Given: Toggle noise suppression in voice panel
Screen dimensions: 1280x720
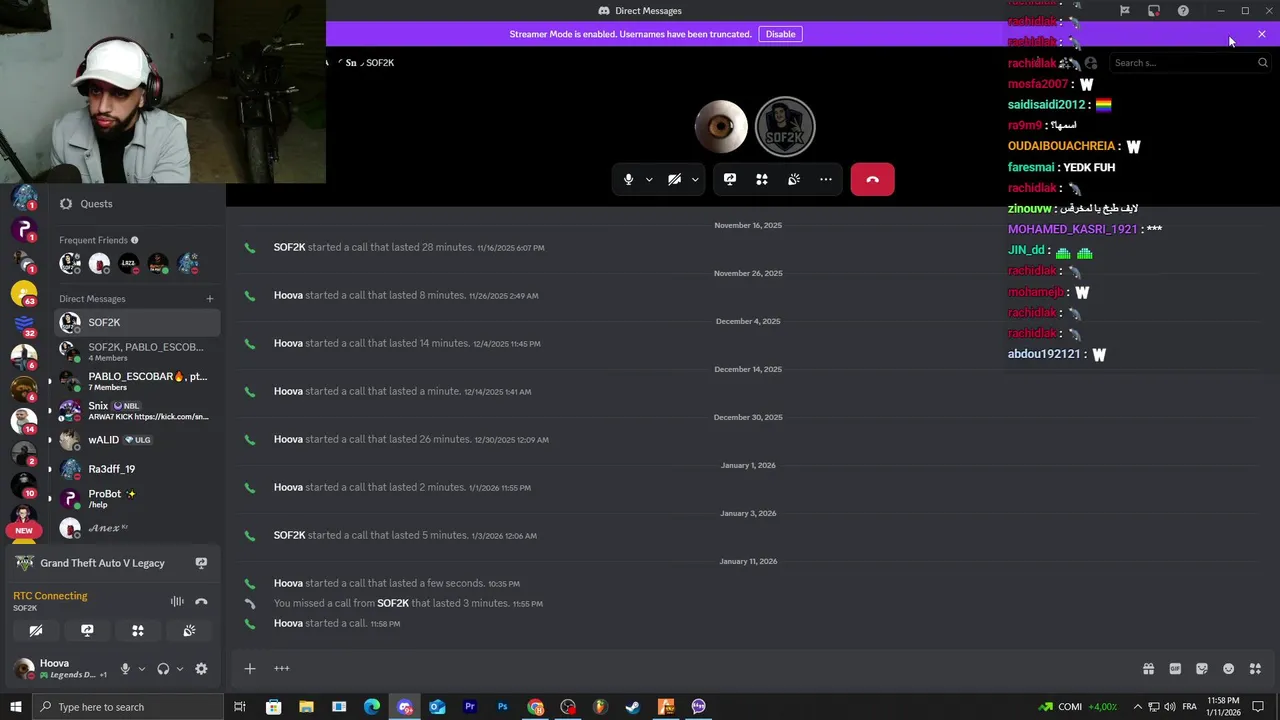Looking at the screenshot, I should click(x=177, y=601).
